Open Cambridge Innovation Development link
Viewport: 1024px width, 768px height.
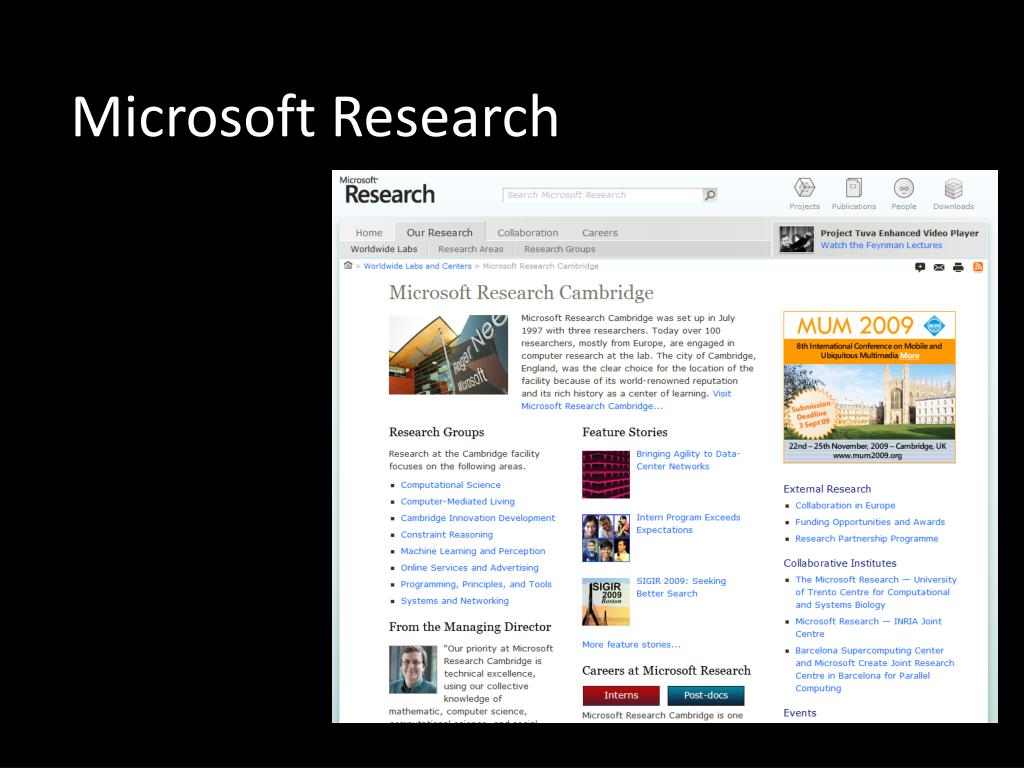coord(477,518)
